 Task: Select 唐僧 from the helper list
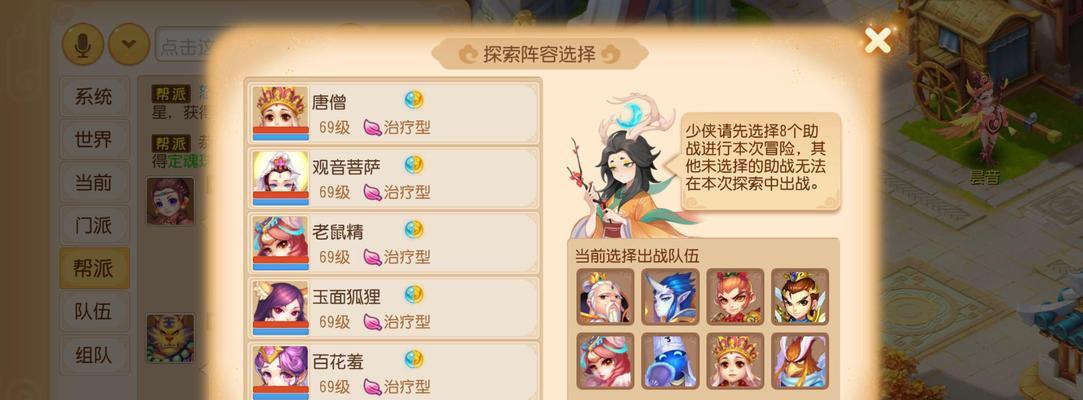click(394, 114)
